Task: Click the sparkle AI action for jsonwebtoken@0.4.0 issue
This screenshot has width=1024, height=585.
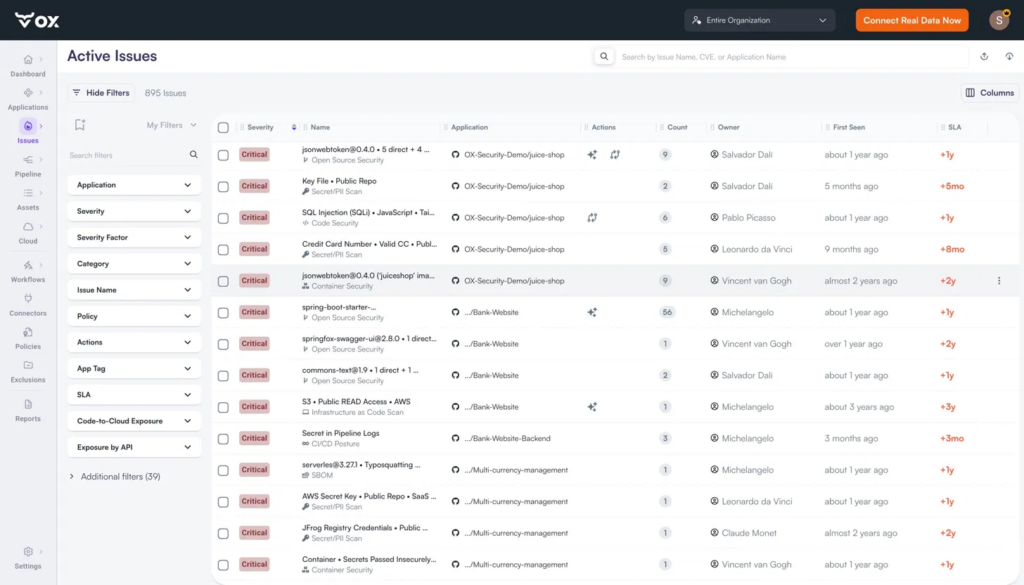Action: coord(592,155)
